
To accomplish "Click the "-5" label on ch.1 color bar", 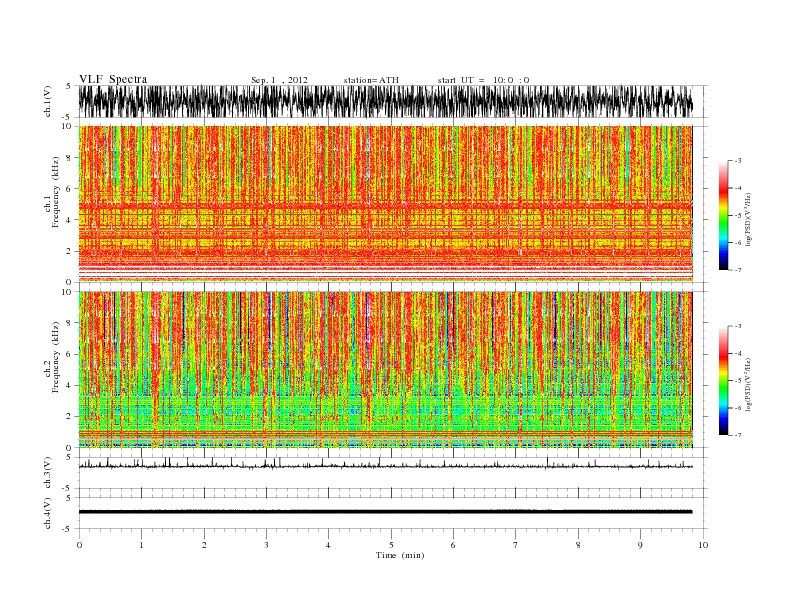I will 737,215.
